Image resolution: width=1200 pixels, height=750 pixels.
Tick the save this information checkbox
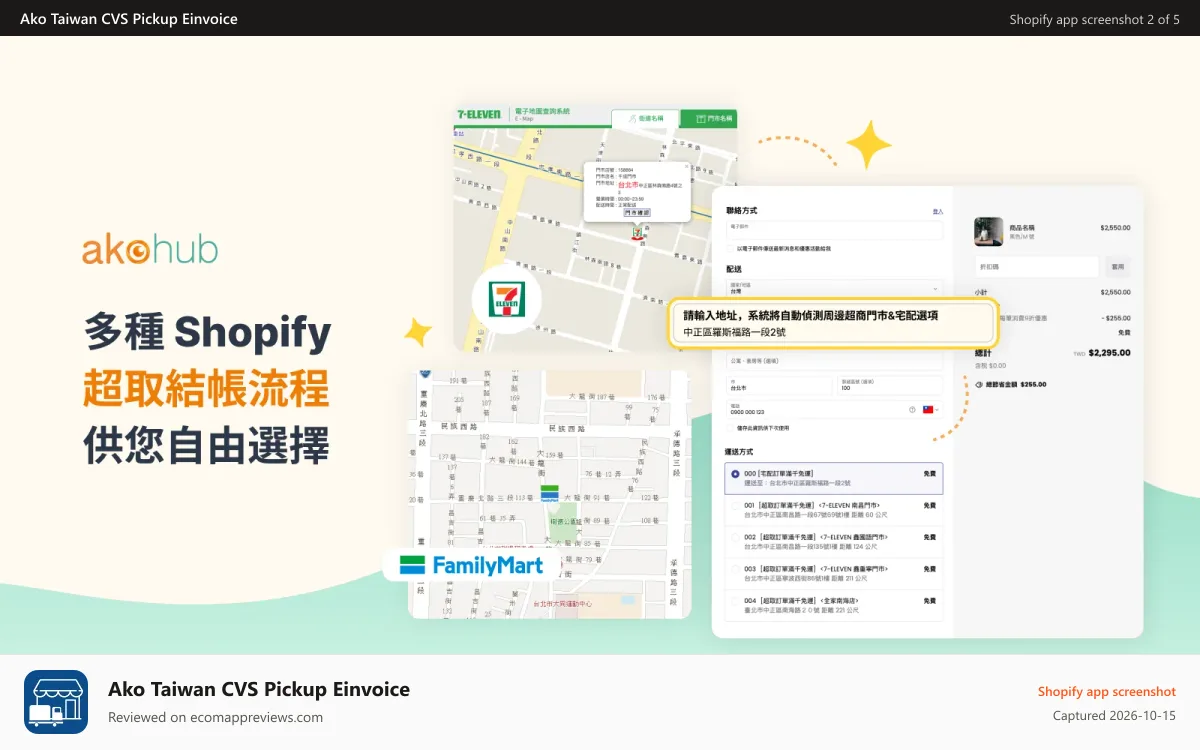coord(730,427)
